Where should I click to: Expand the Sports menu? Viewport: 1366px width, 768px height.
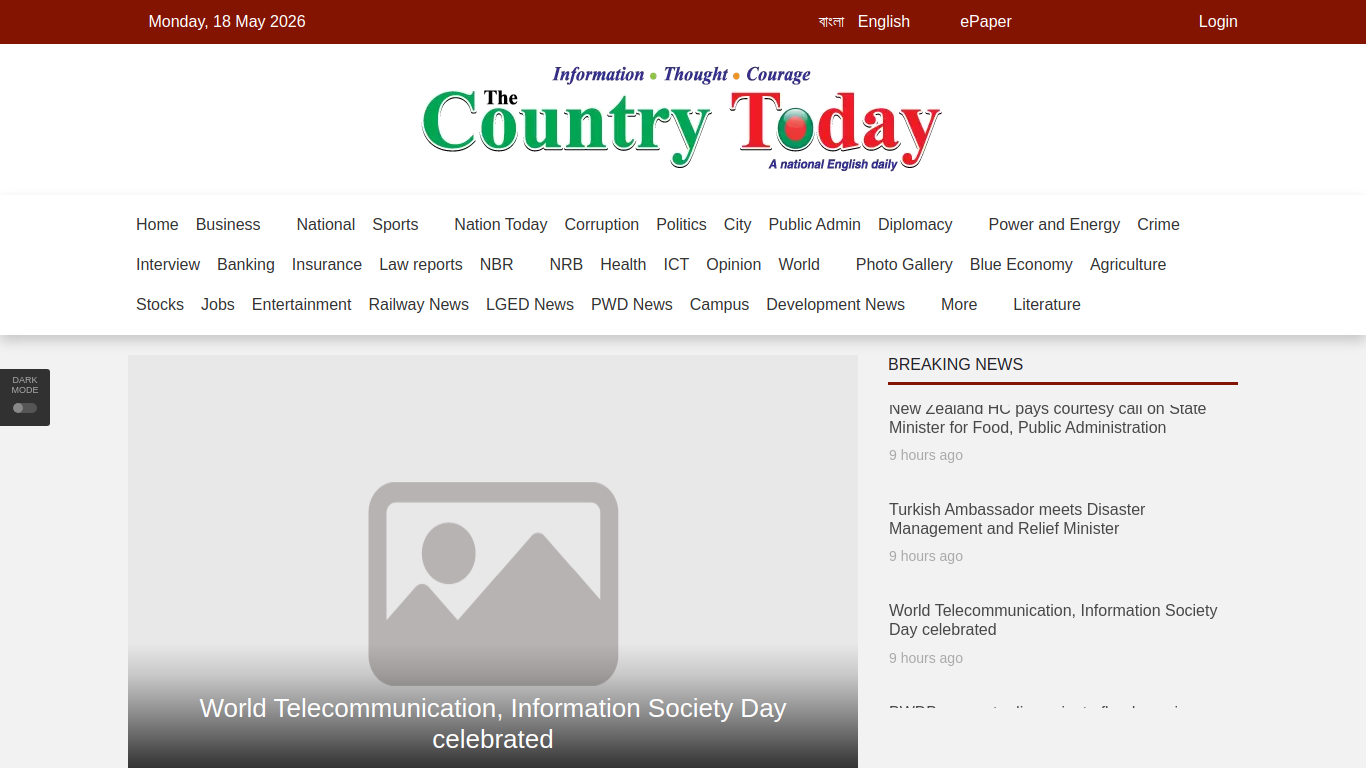(x=395, y=225)
